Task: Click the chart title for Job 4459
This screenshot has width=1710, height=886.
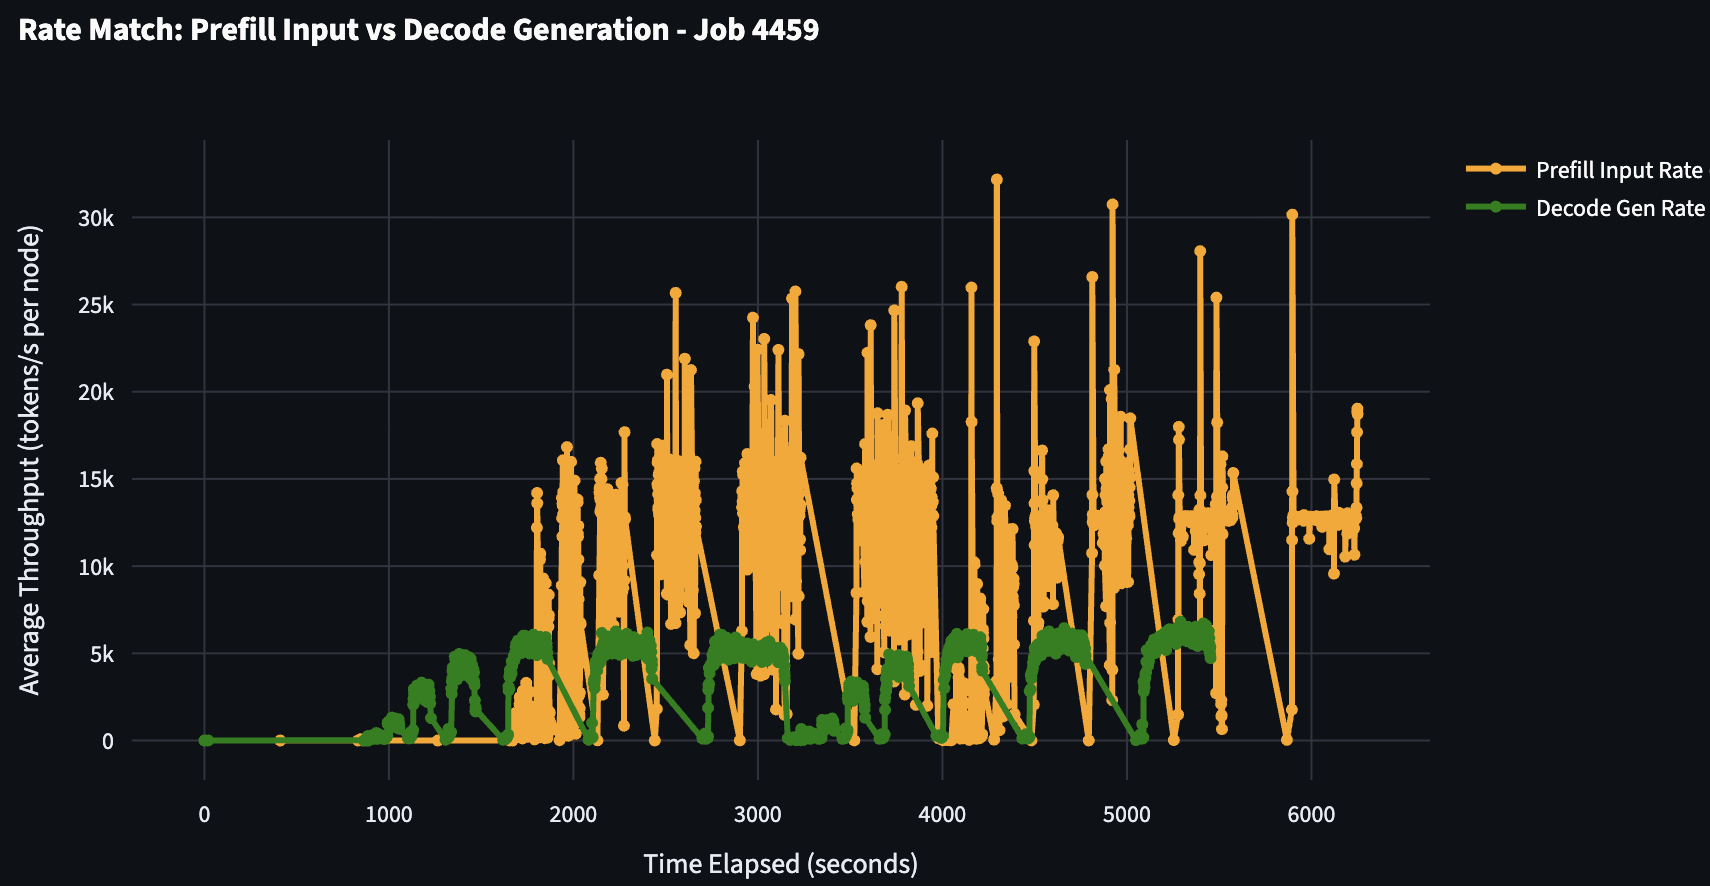Action: tap(418, 30)
